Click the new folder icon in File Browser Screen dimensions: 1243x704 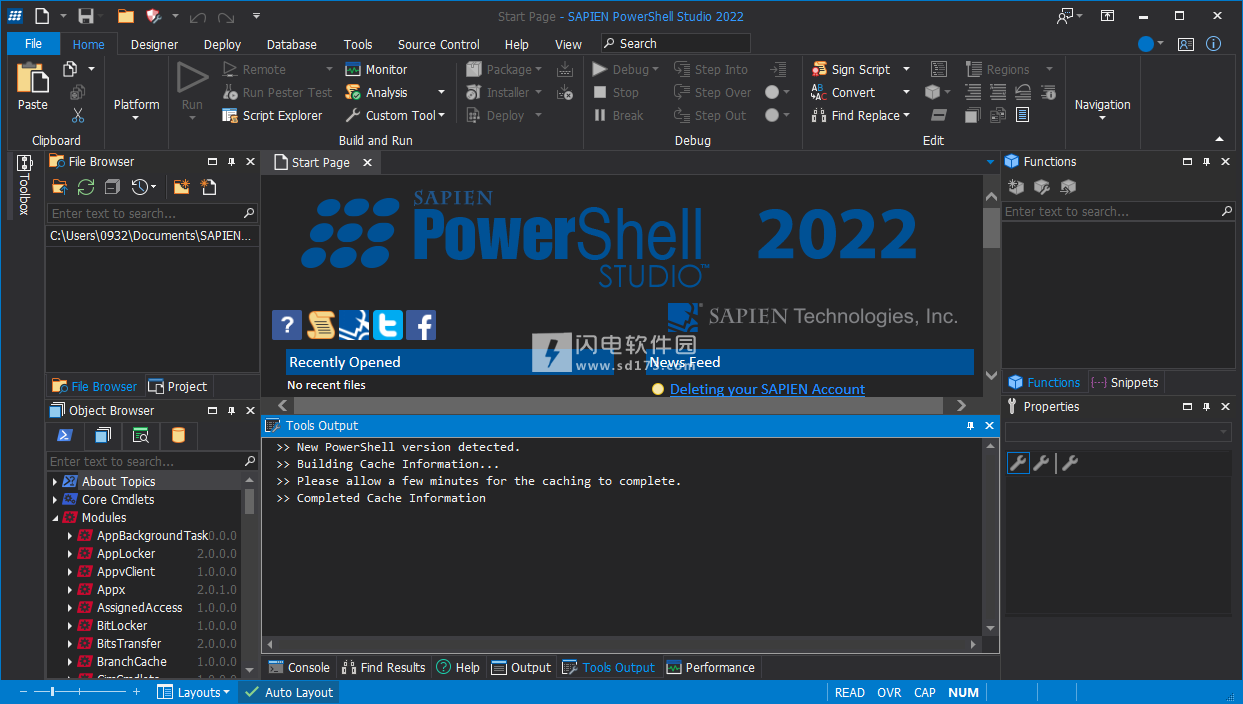point(182,187)
